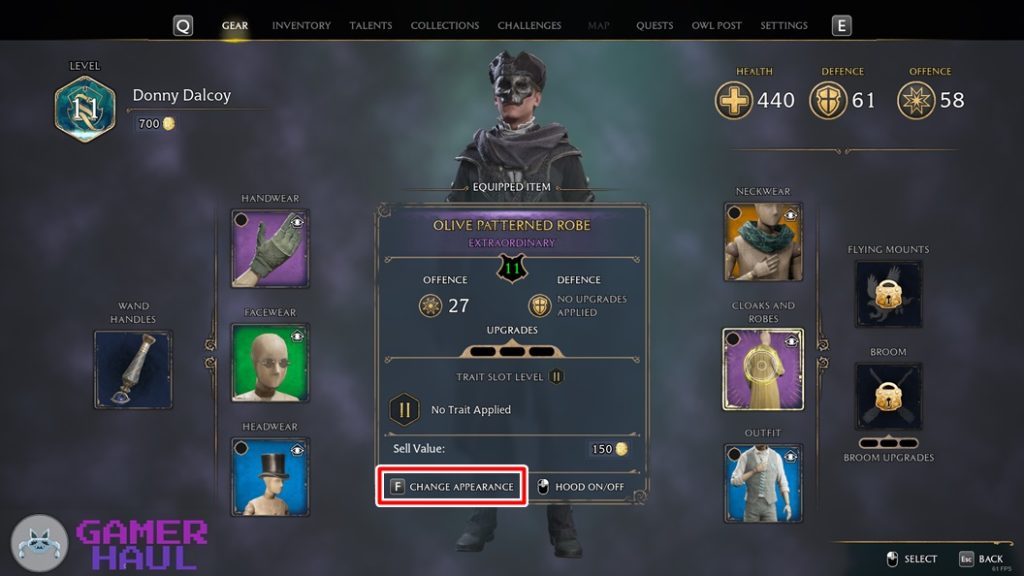Click the Change Appearance button

[x=452, y=486]
